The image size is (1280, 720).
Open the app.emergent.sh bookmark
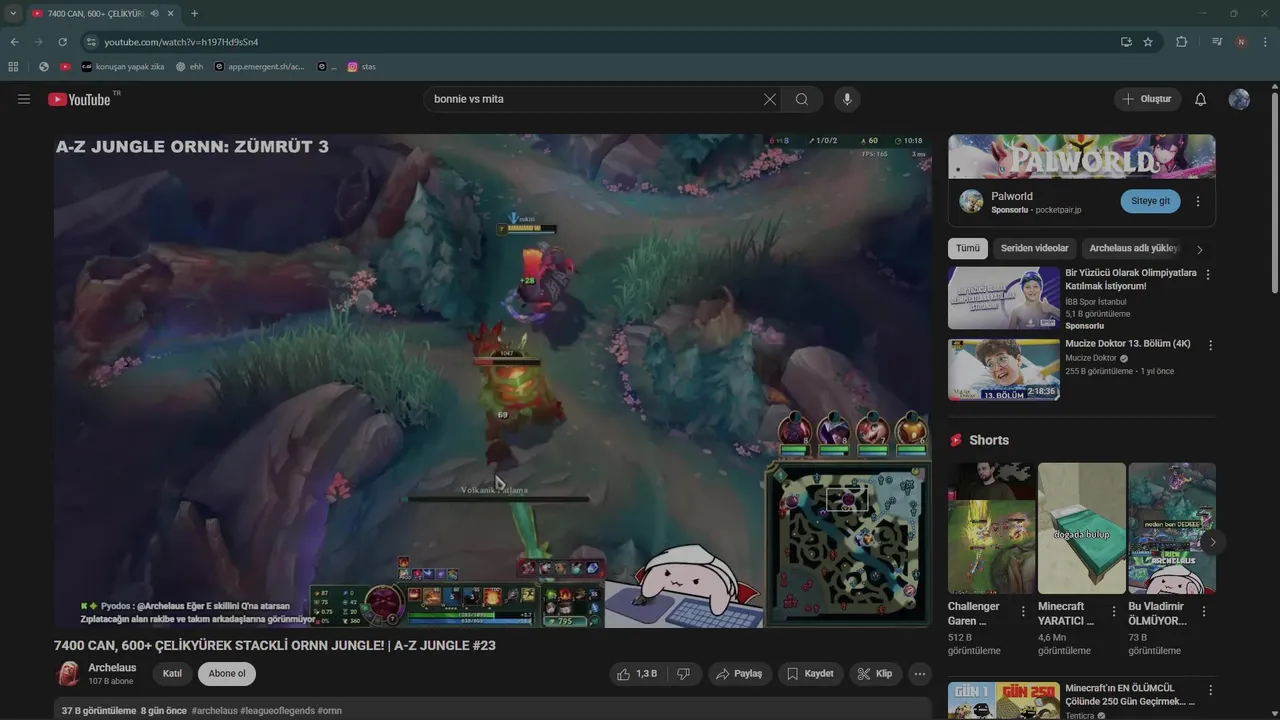(259, 67)
